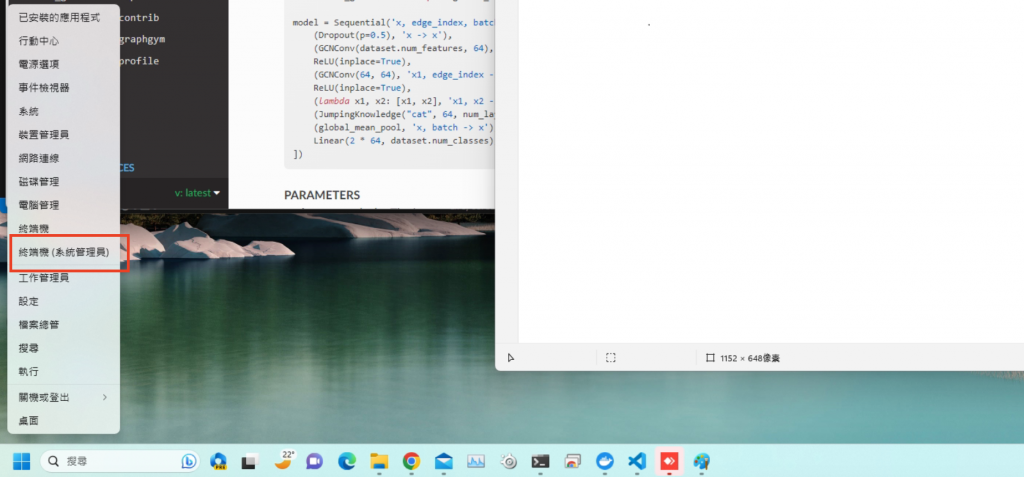The width and height of the screenshot is (1024, 477).
Task: Click the 'model = Sequential(' code line
Action: point(394,23)
